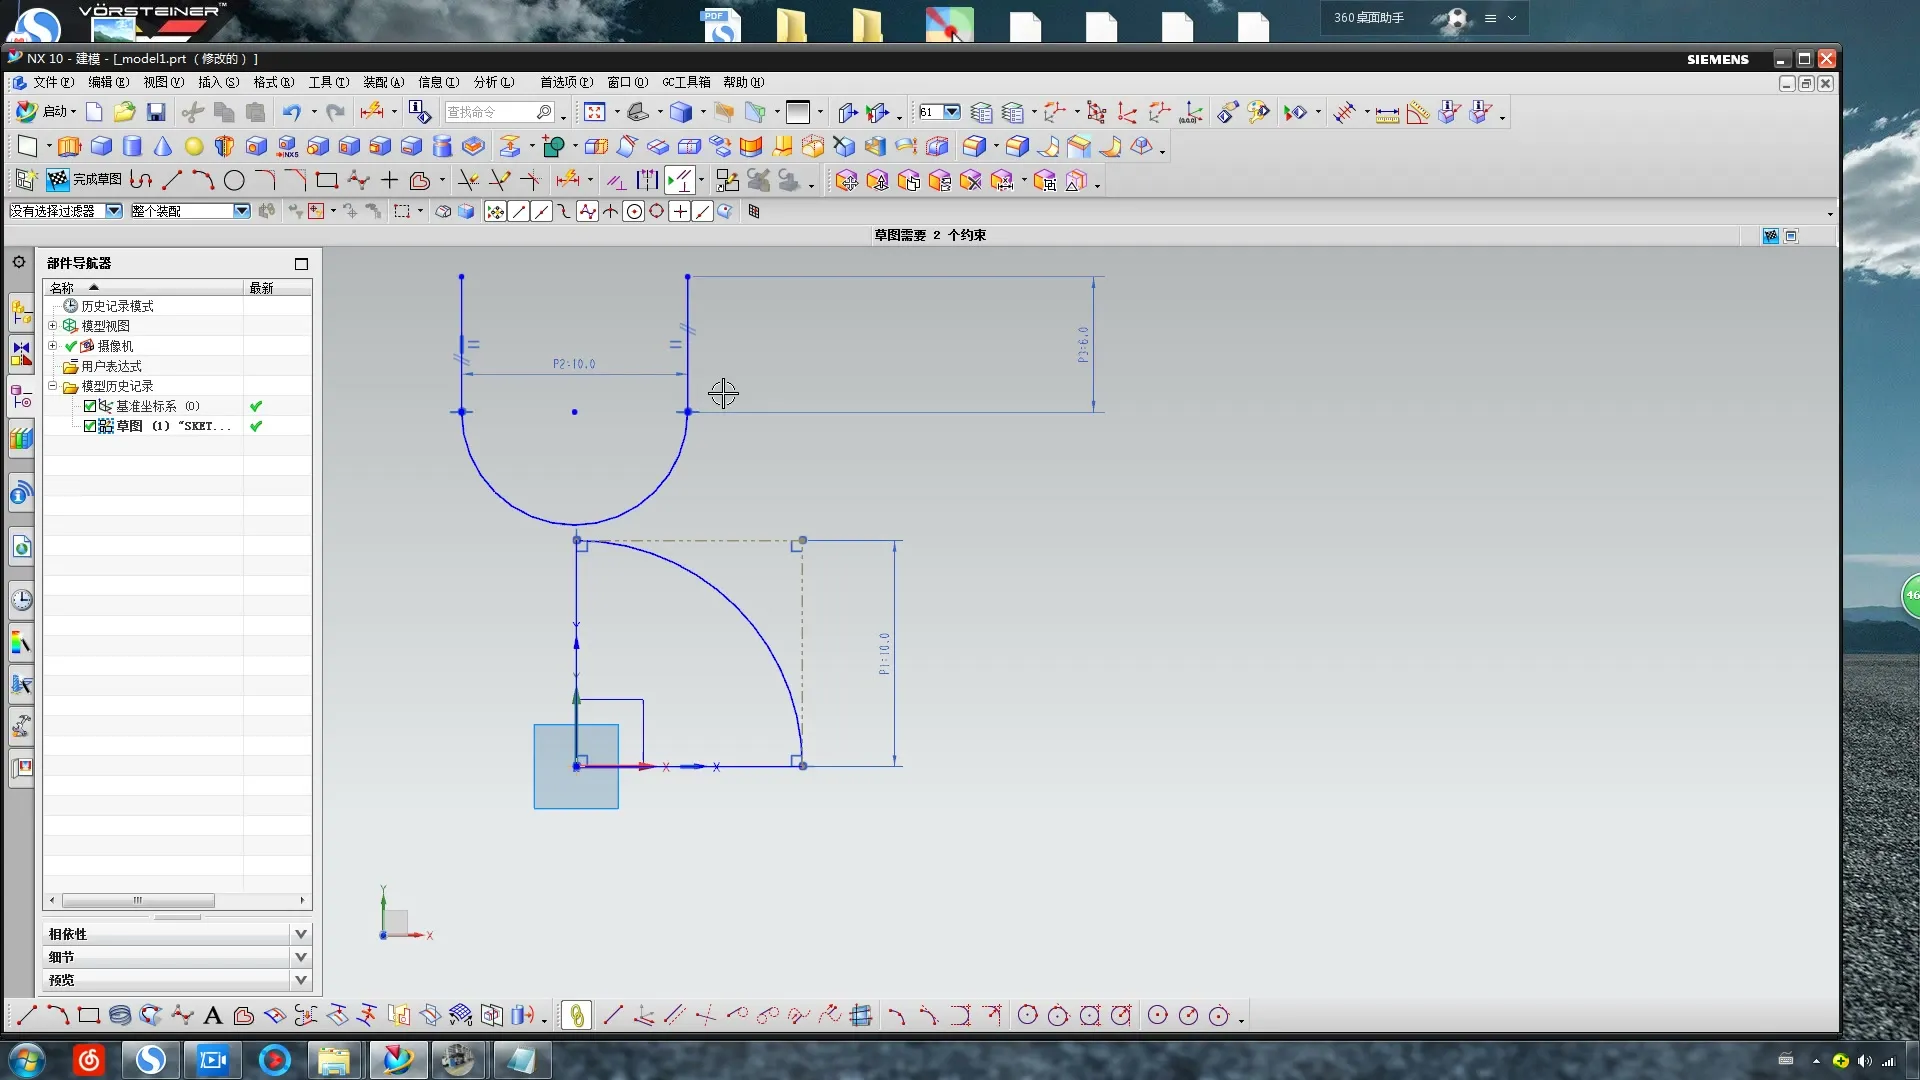Image resolution: width=1920 pixels, height=1080 pixels.
Task: Click the Finish Sketch (完成草图) button
Action: coord(86,180)
